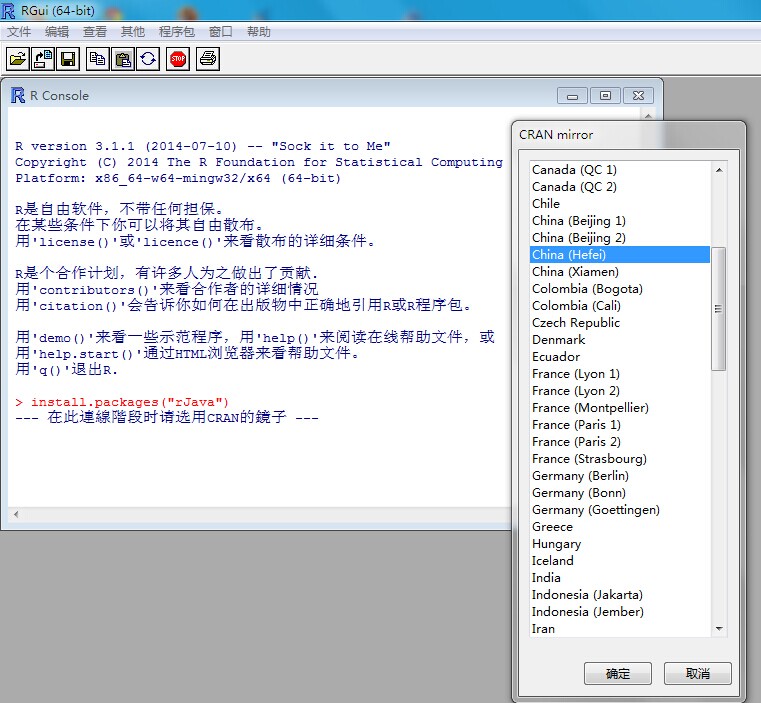
Task: Select China (Xiamen) mirror
Action: (620, 272)
